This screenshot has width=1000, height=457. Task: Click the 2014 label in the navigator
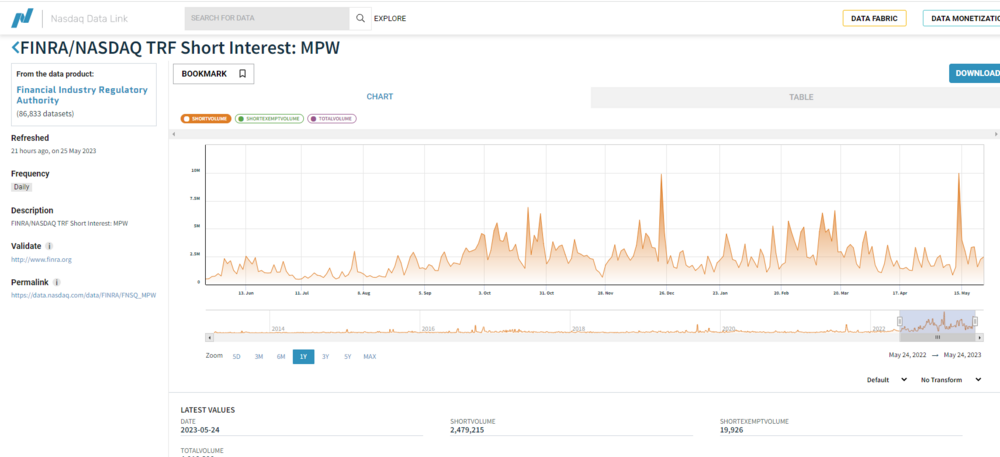(278, 329)
